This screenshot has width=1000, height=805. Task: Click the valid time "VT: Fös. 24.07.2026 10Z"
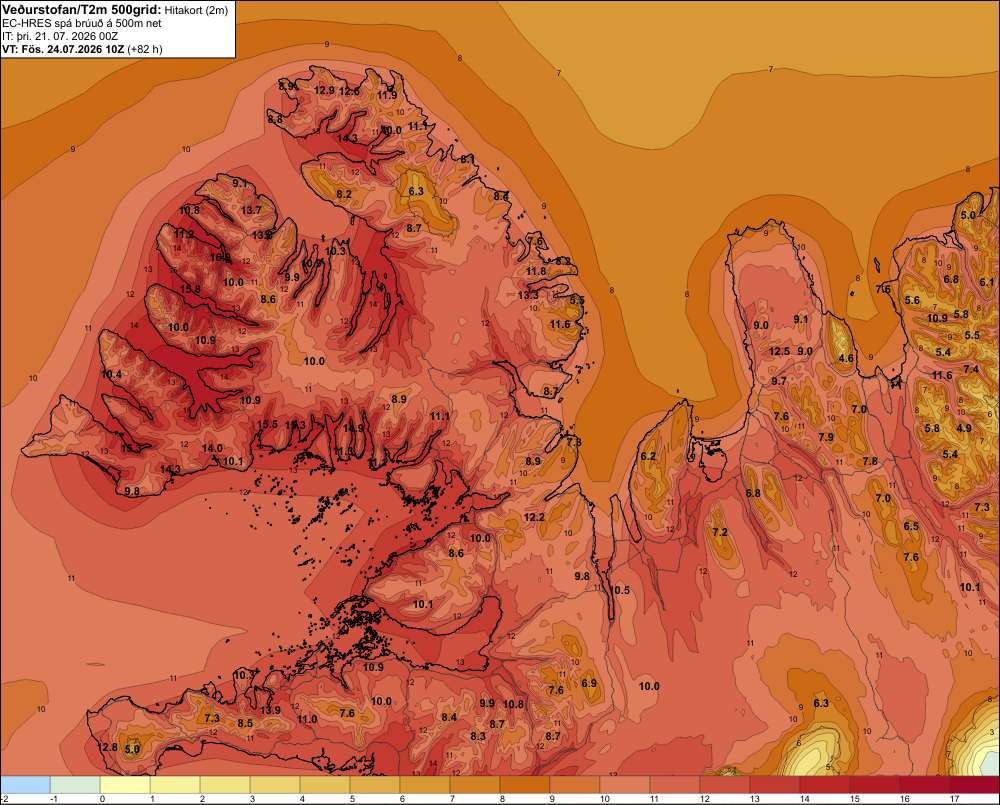pos(63,49)
